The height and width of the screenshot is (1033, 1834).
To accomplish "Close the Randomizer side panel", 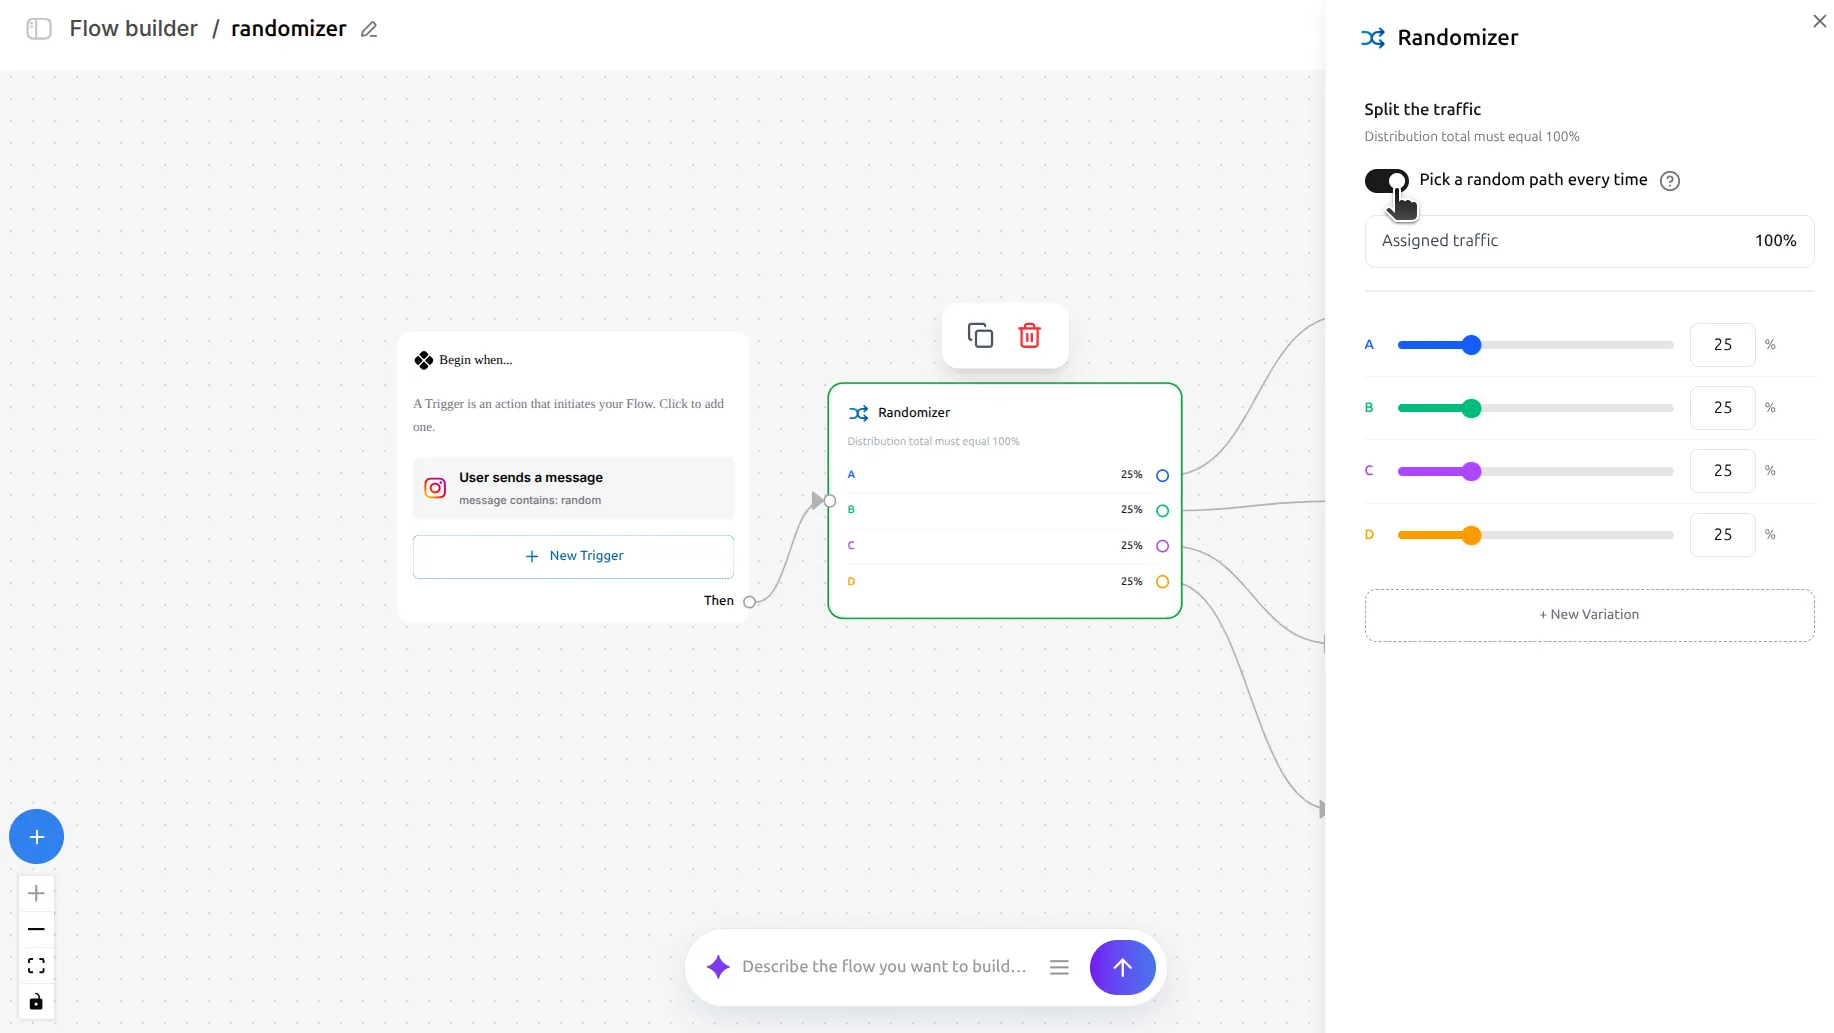I will [1819, 21].
